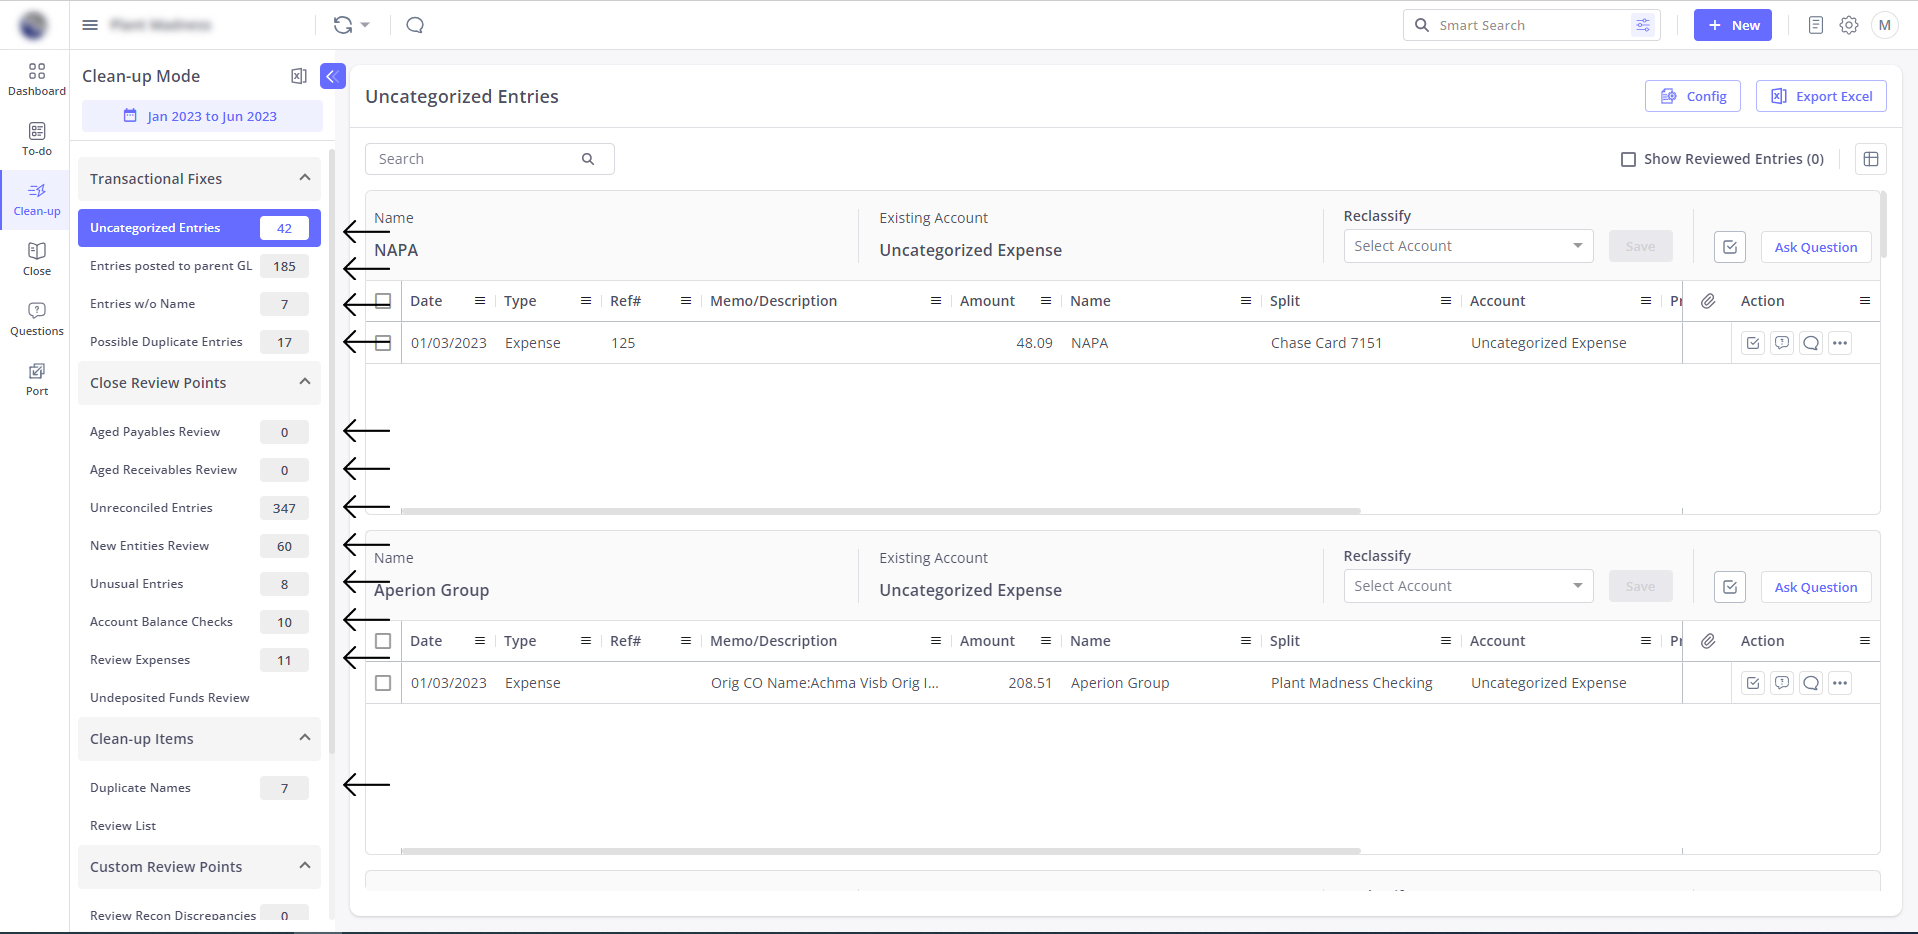The image size is (1918, 934).
Task: Click the sync refresh icon
Action: click(343, 25)
